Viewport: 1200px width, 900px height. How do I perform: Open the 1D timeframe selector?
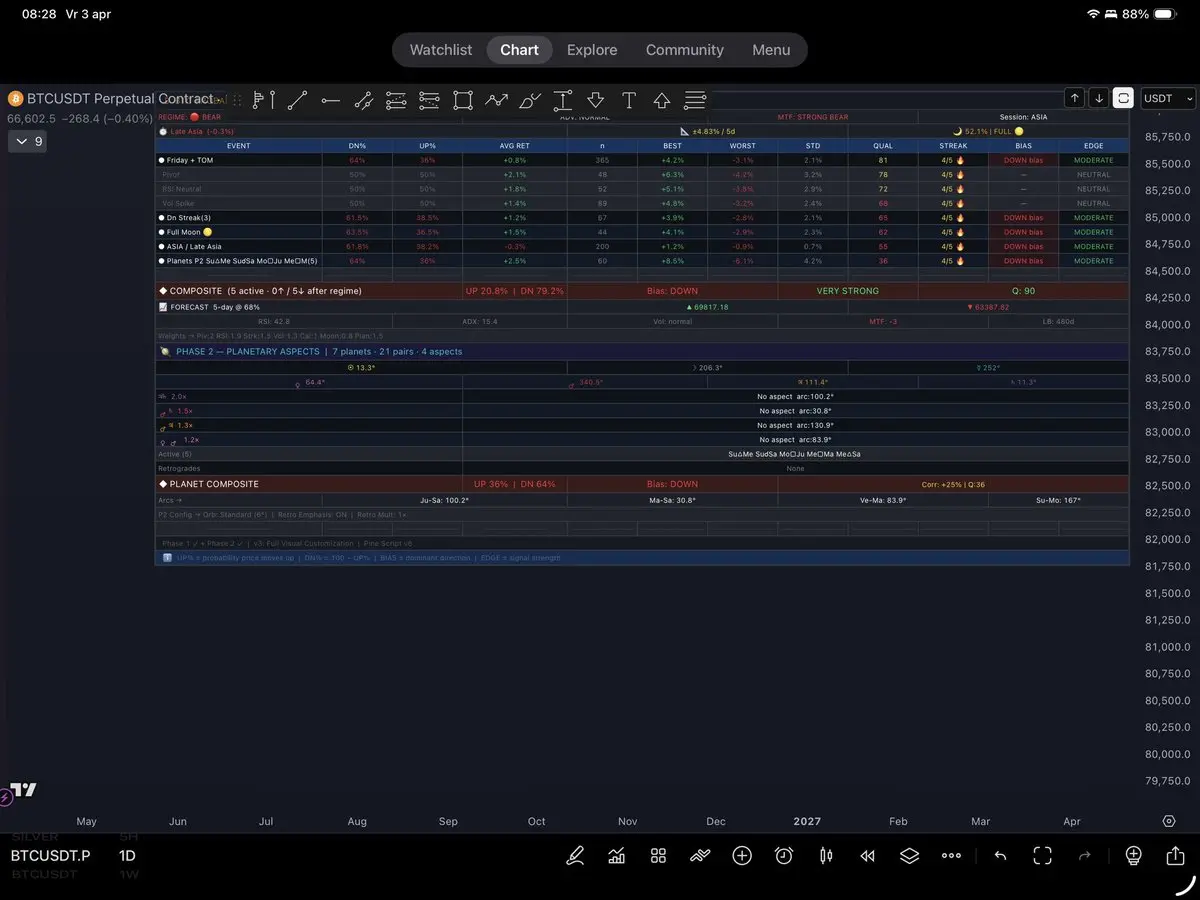[127, 856]
